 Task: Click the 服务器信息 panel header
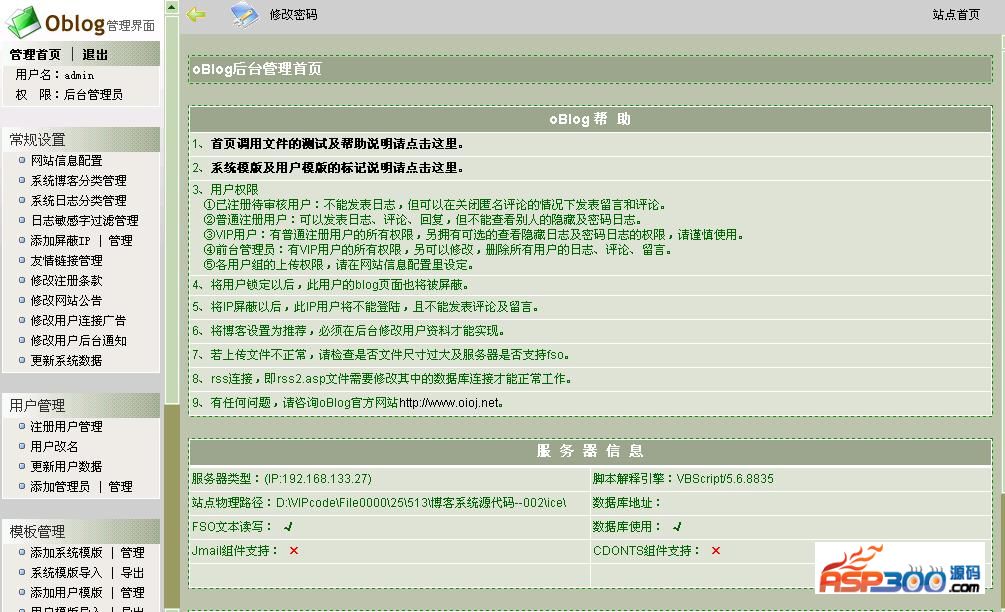tap(590, 451)
